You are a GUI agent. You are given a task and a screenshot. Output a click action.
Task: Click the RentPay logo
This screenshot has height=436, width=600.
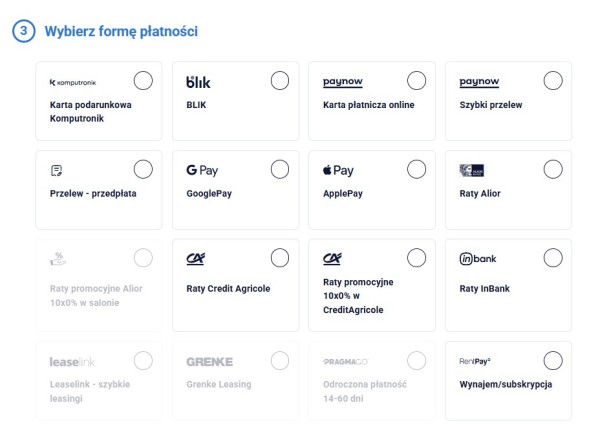coord(475,360)
